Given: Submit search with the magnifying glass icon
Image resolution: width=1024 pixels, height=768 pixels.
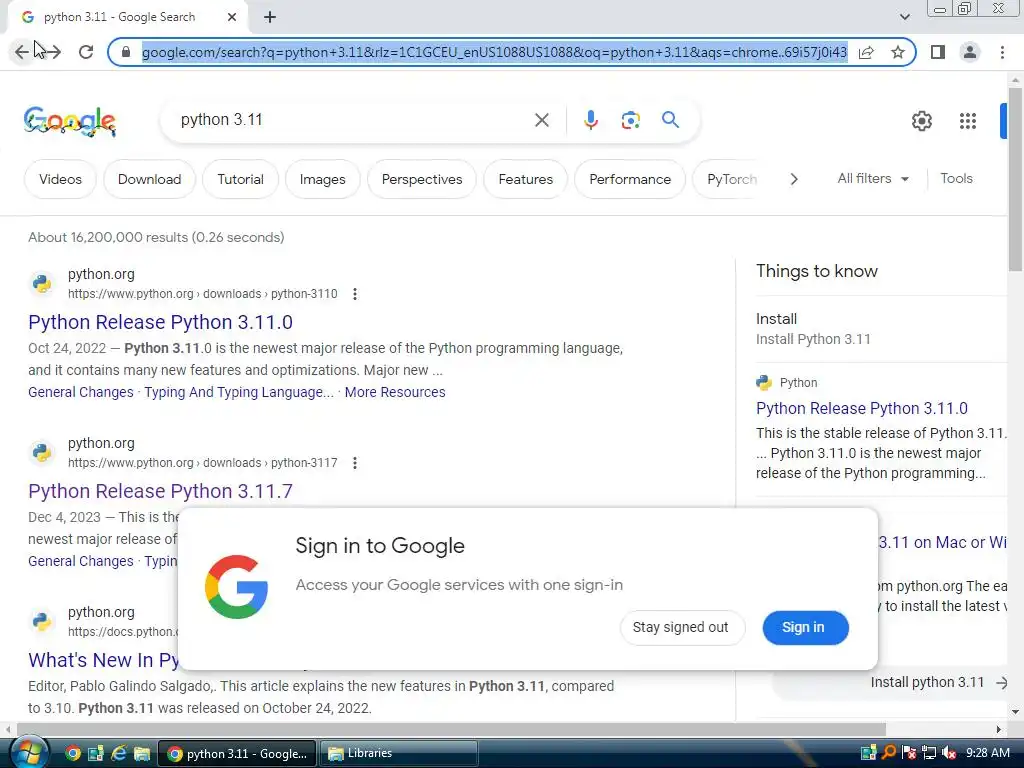Looking at the screenshot, I should click(x=670, y=120).
